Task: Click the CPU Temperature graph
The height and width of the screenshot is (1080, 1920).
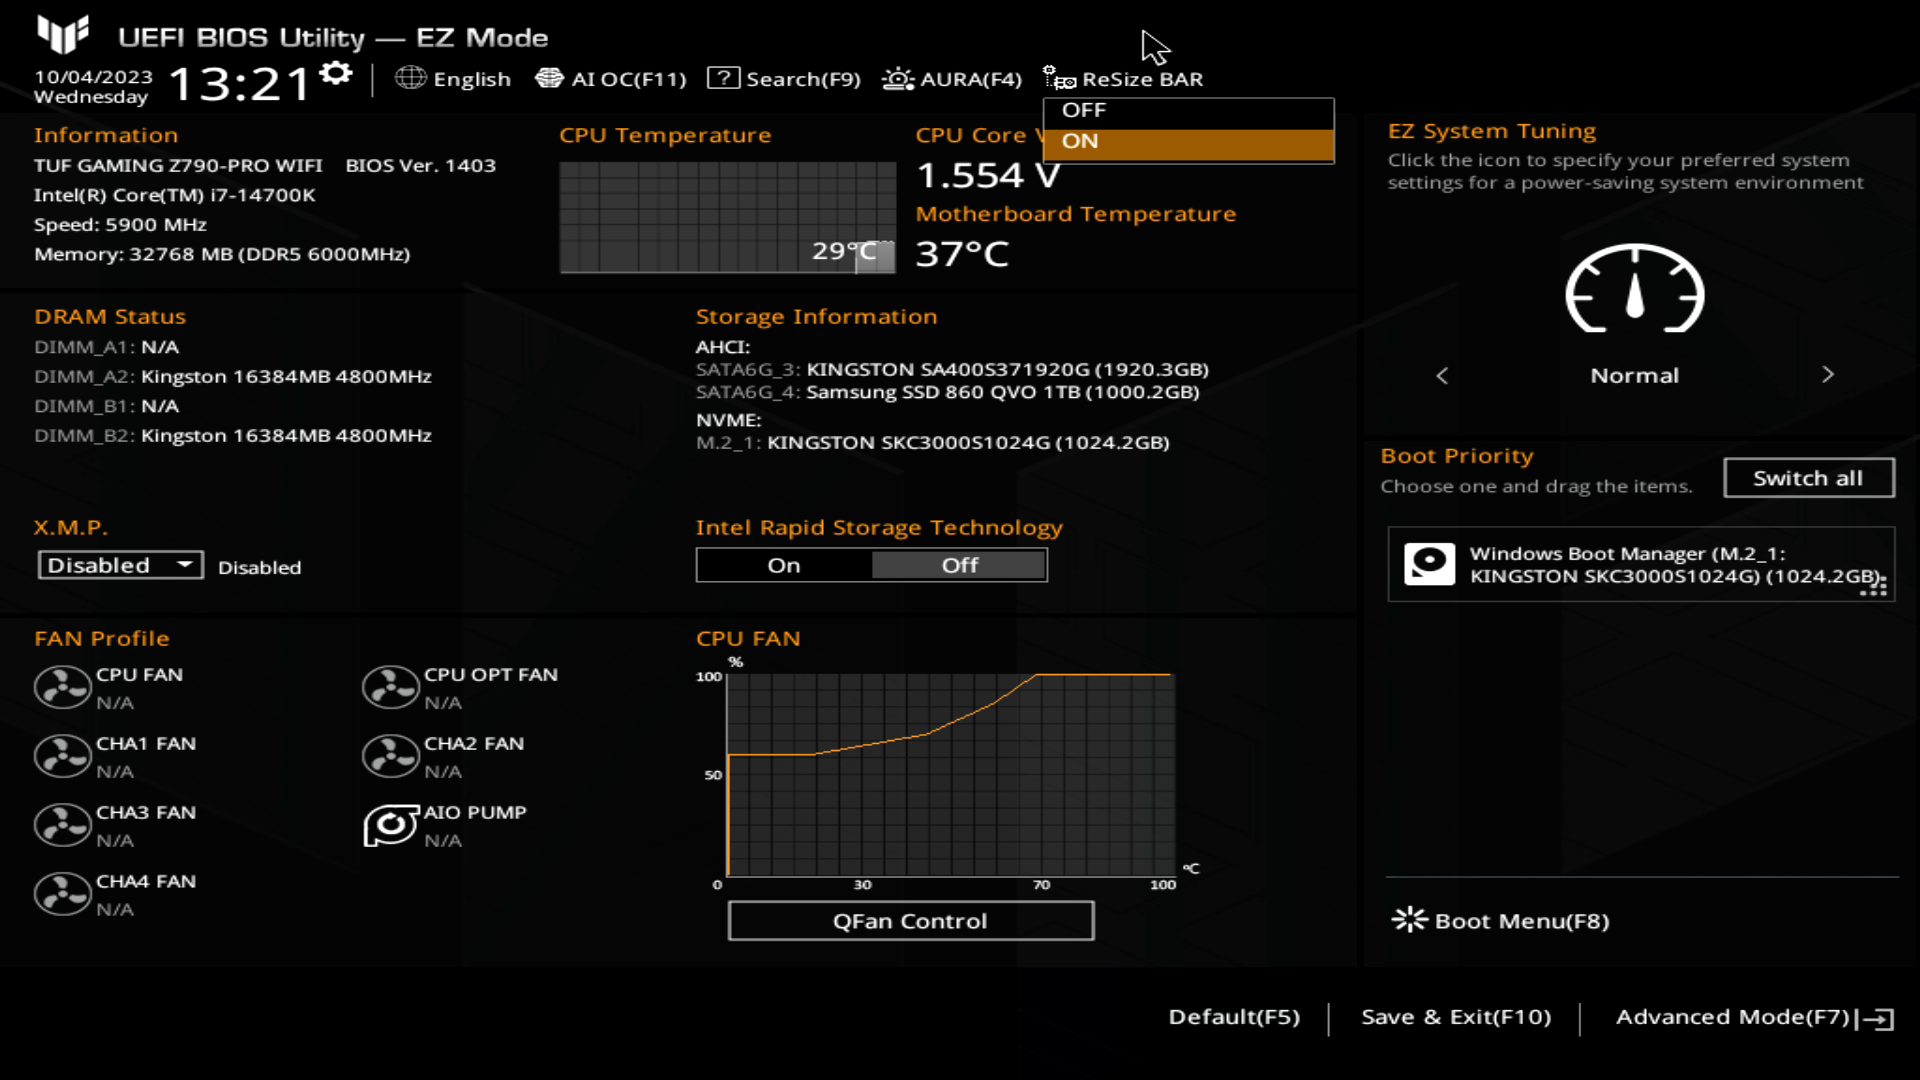Action: click(727, 217)
